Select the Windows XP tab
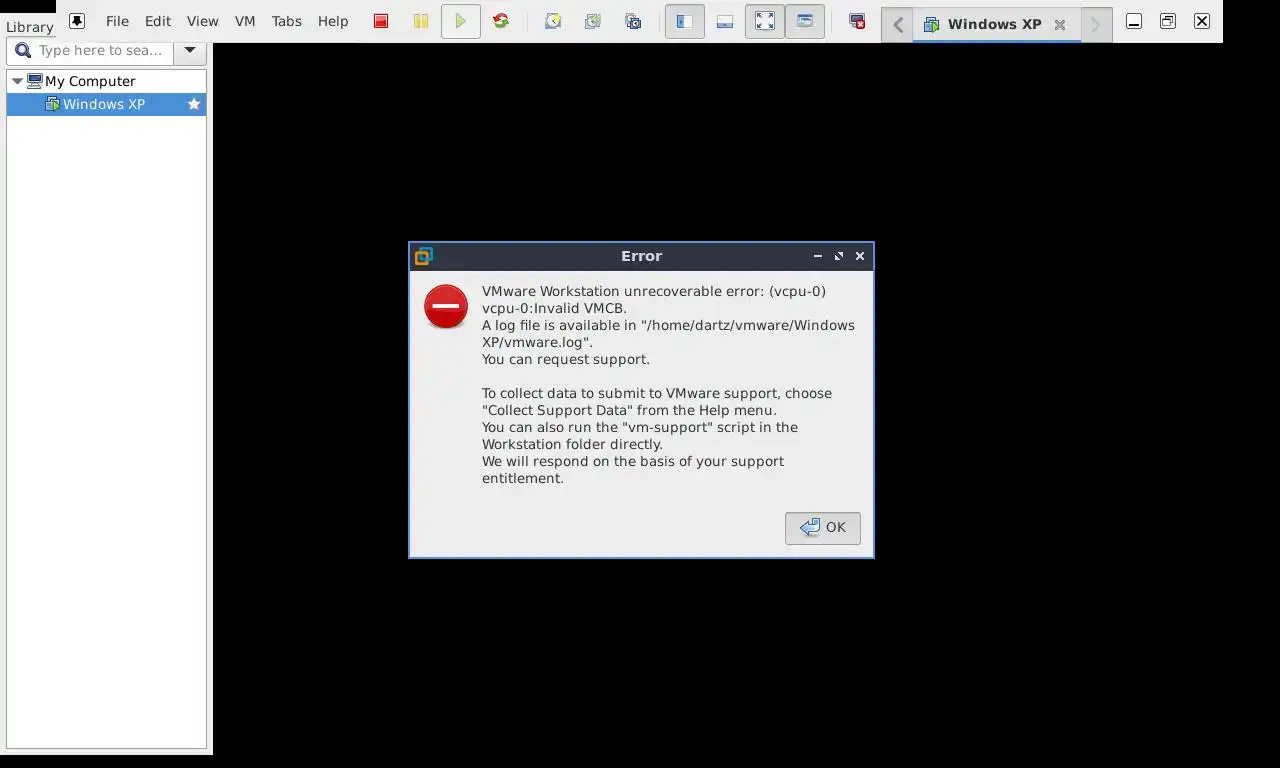The image size is (1280, 768). 994,24
